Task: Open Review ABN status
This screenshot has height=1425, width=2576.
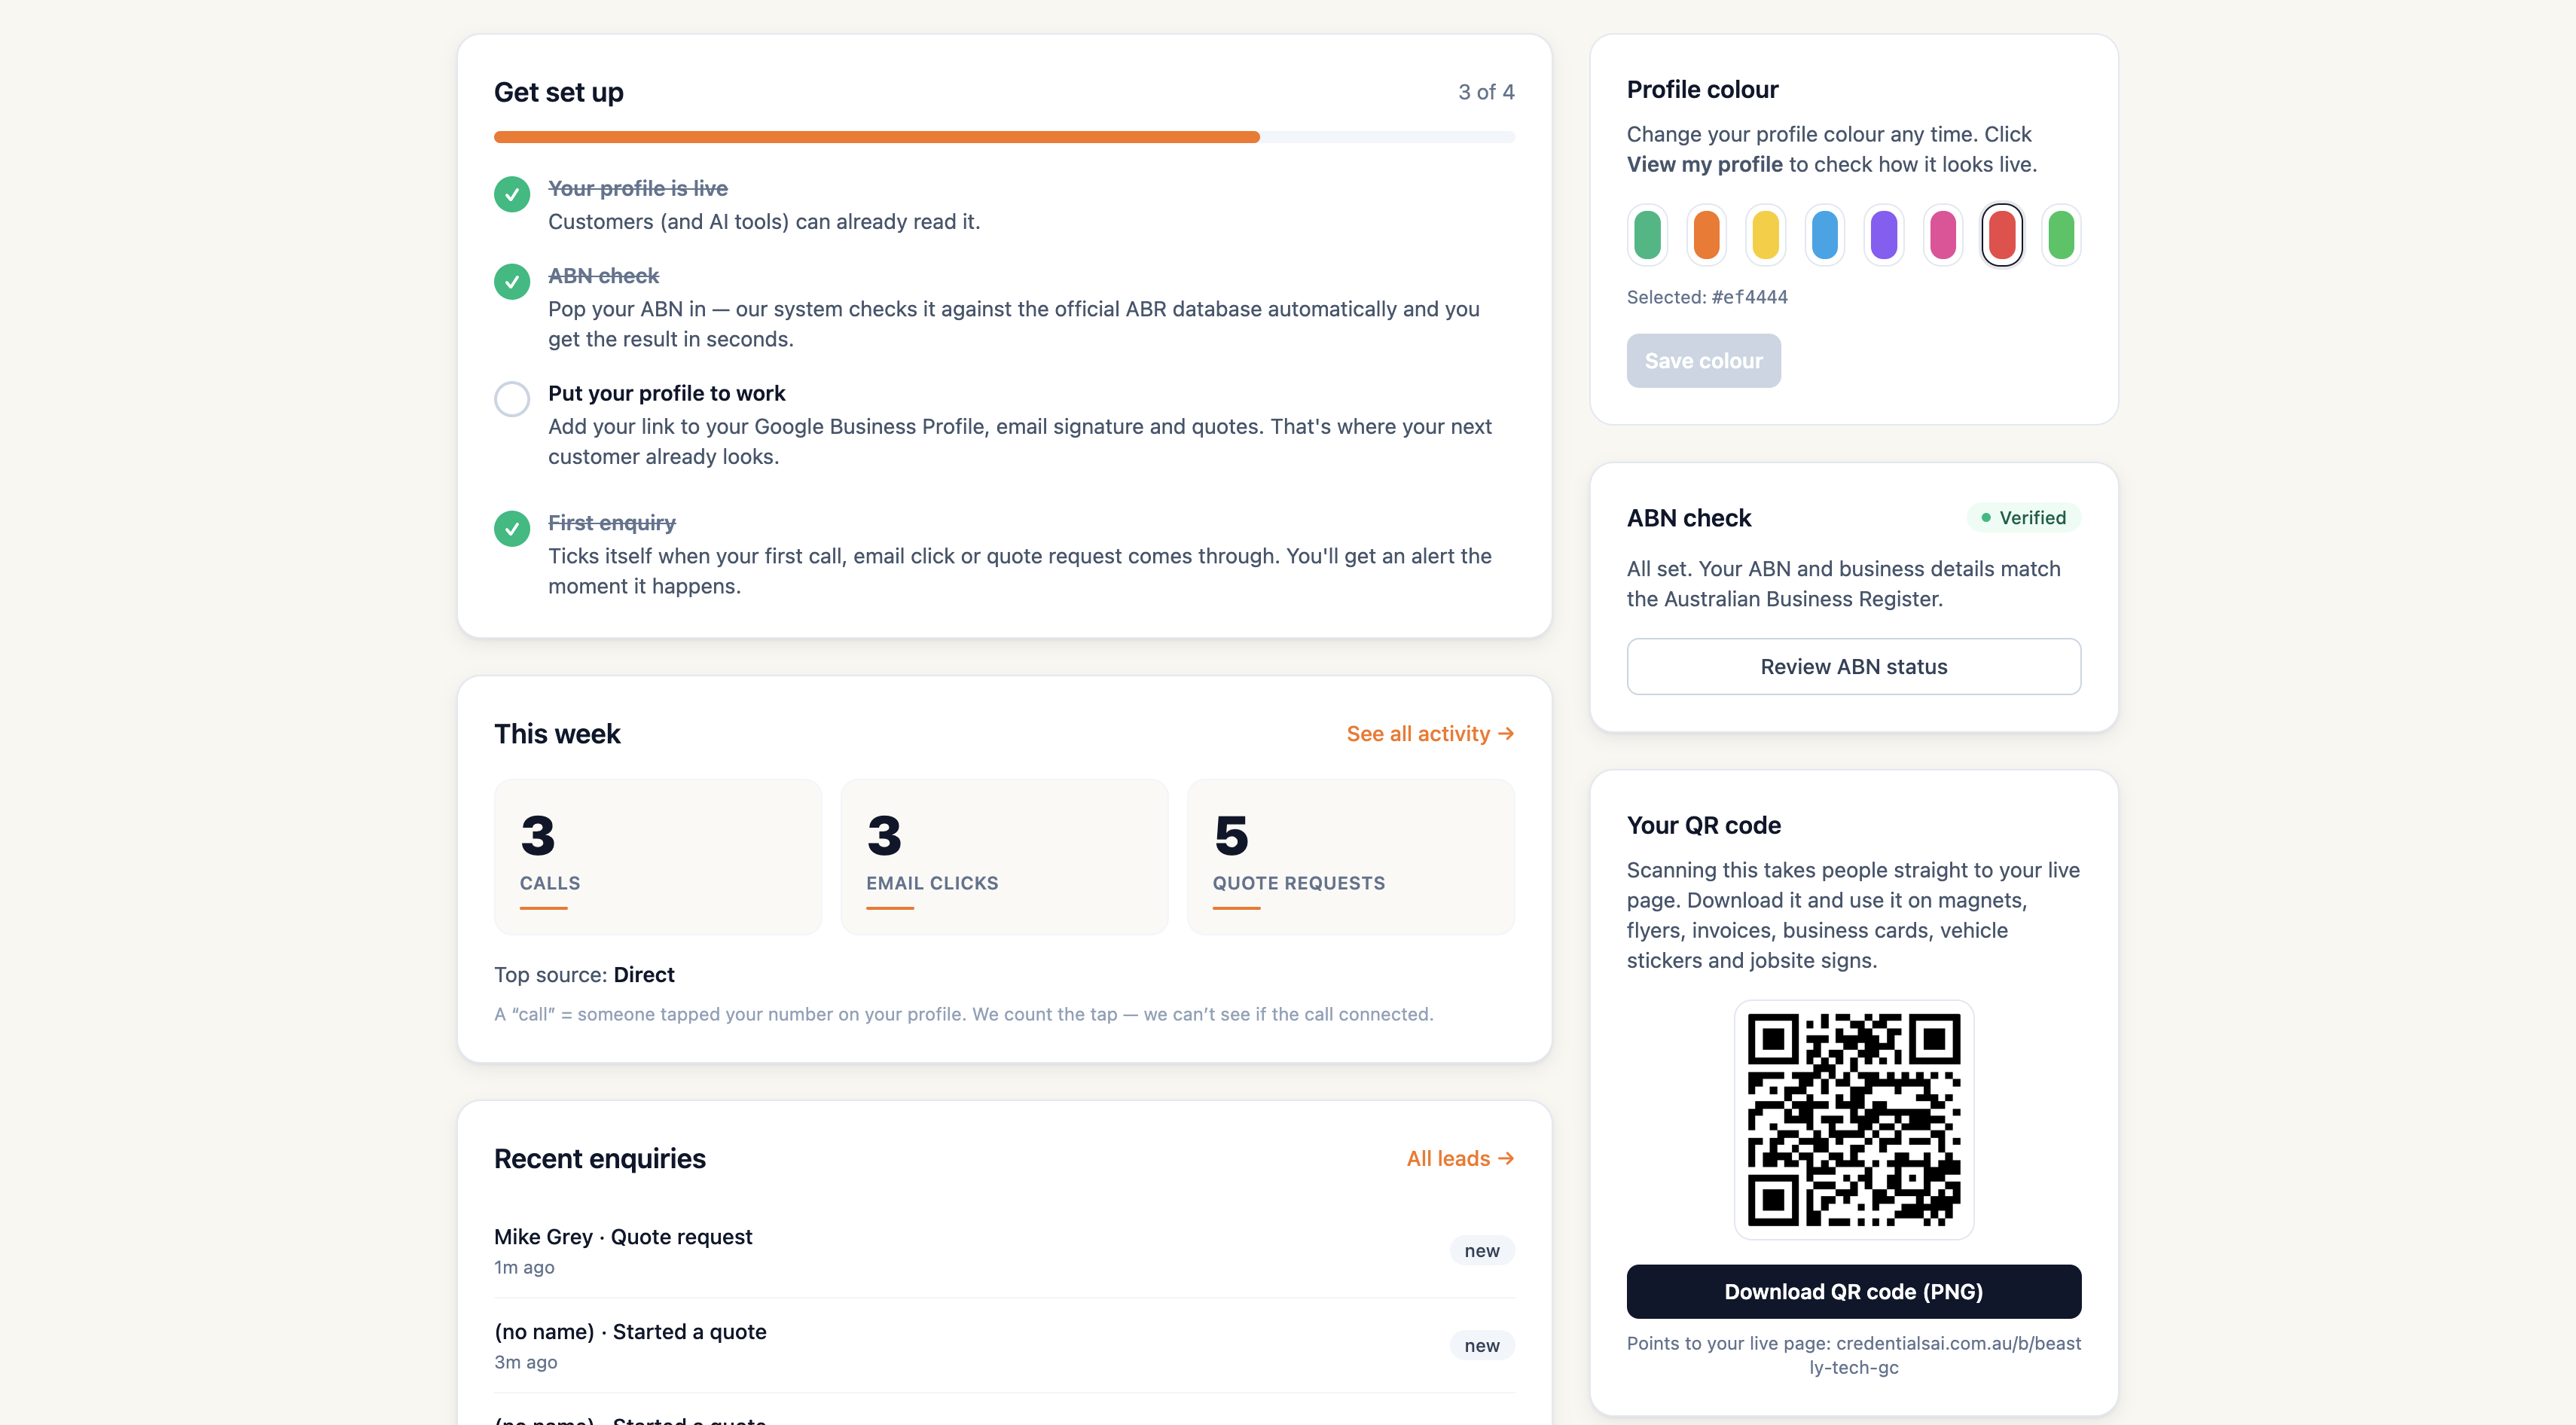Action: click(1853, 667)
